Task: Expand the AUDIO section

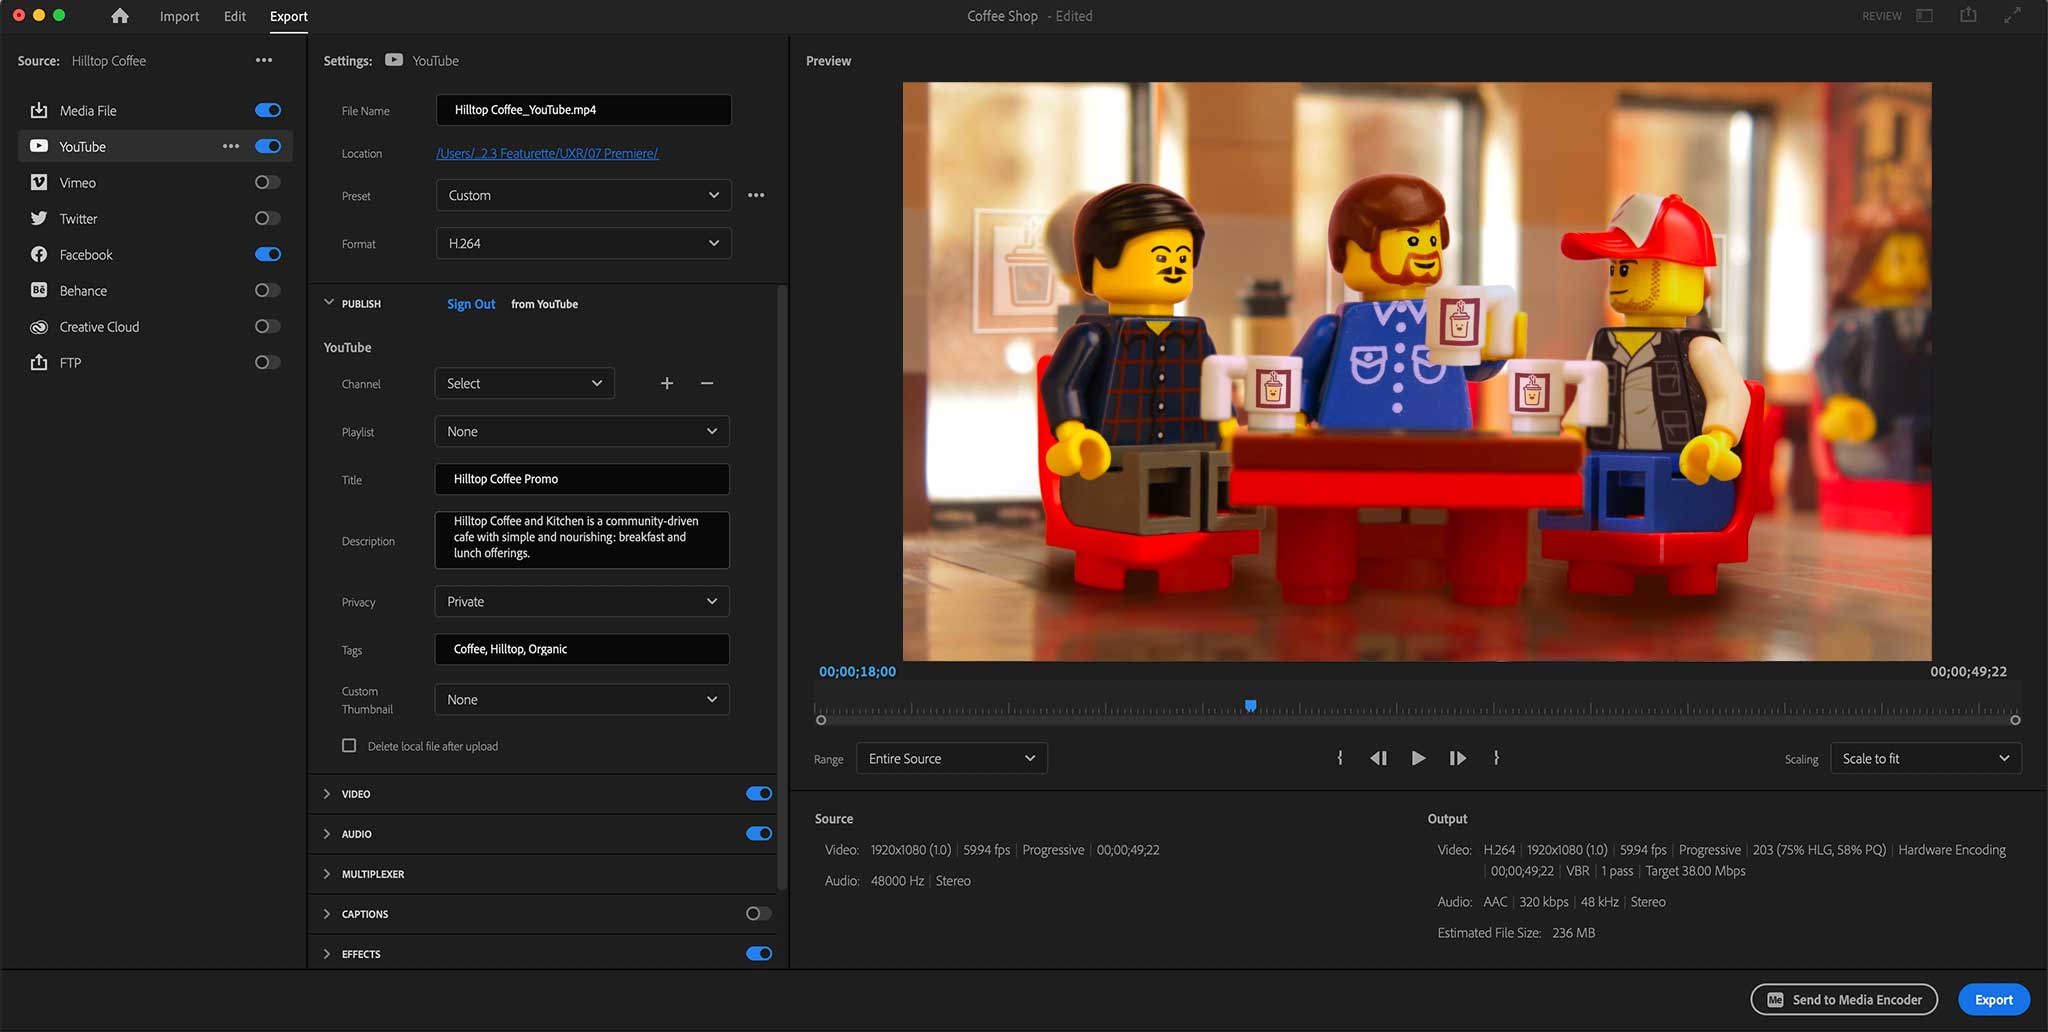Action: [x=327, y=833]
